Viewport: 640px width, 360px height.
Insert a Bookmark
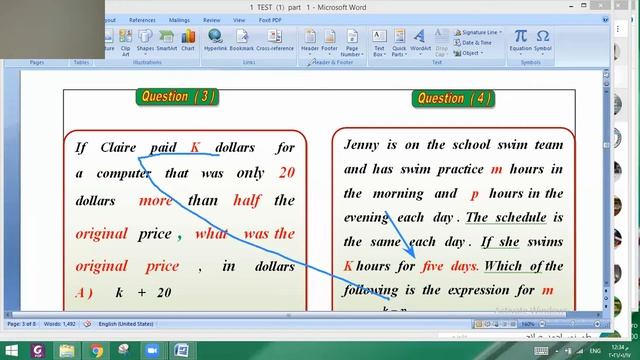coord(242,40)
